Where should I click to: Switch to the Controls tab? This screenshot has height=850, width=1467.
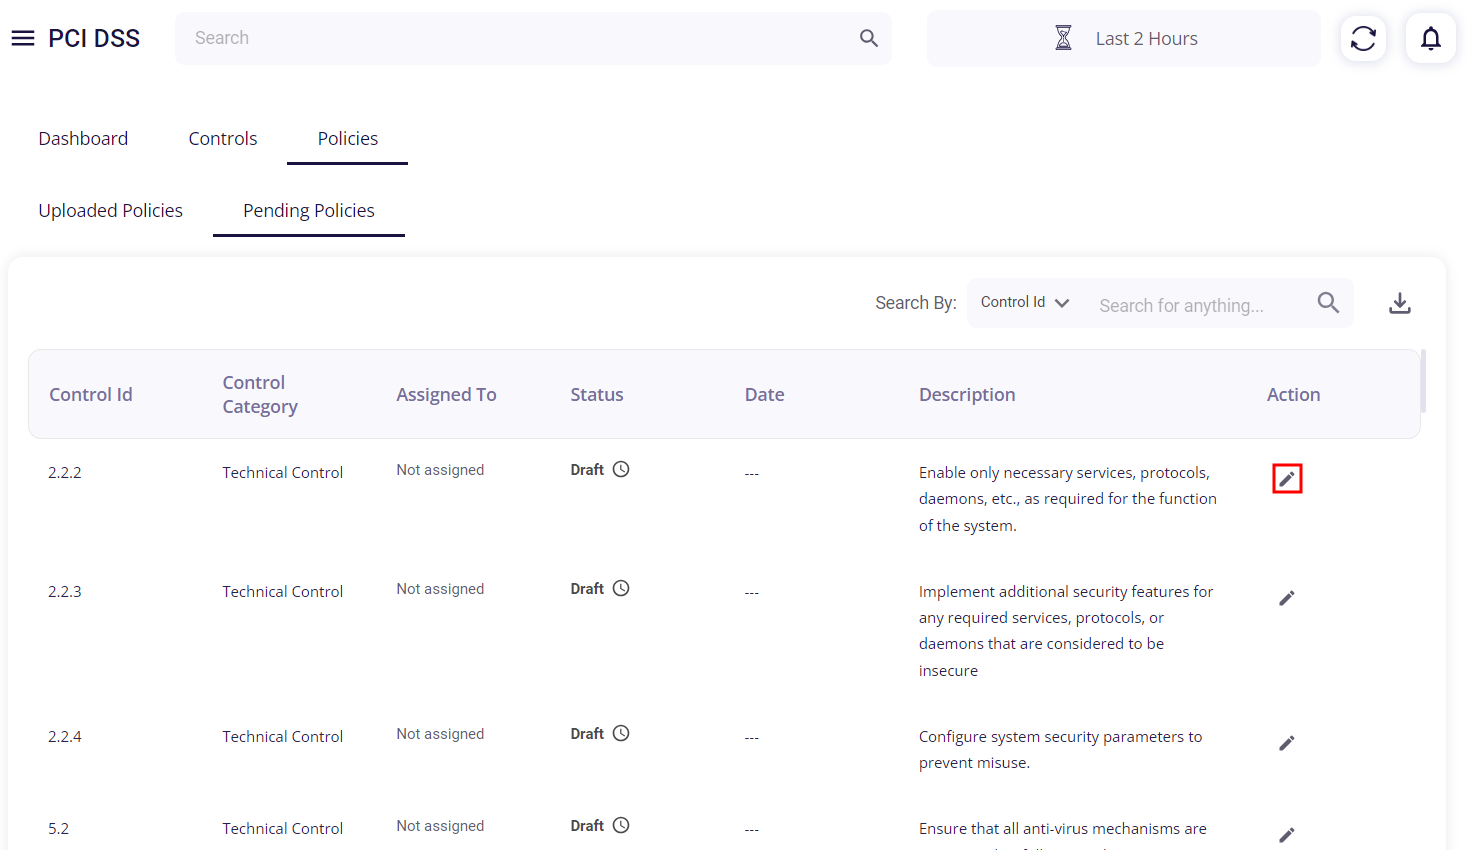(x=223, y=138)
